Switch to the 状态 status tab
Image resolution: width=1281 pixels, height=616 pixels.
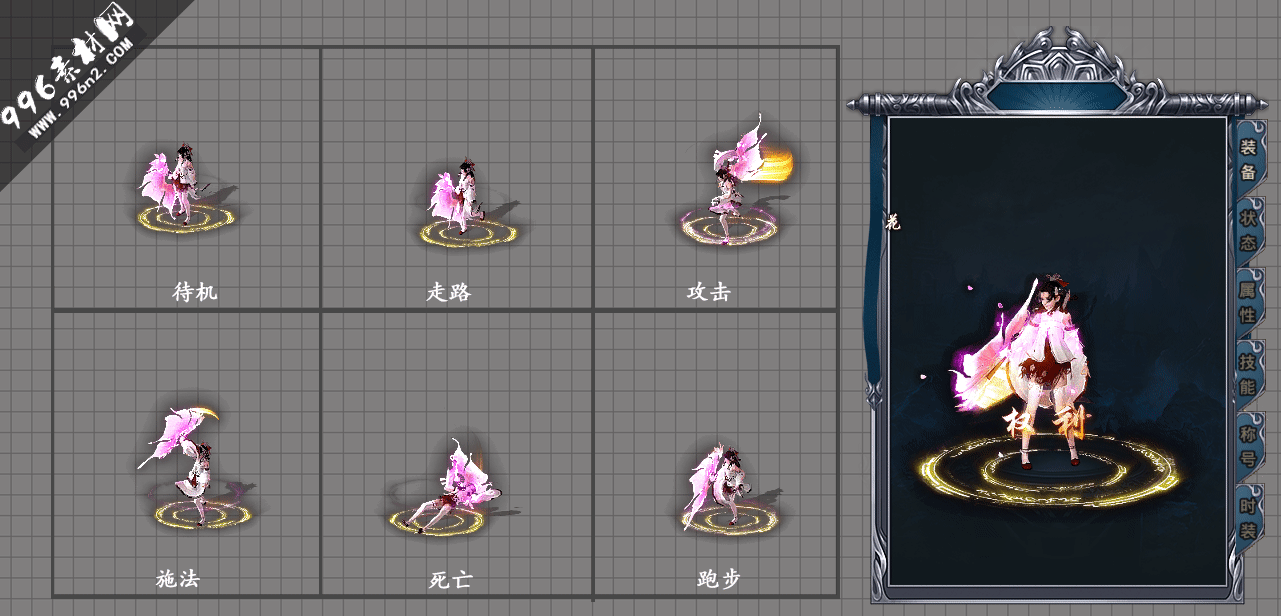pyautogui.click(x=1248, y=230)
